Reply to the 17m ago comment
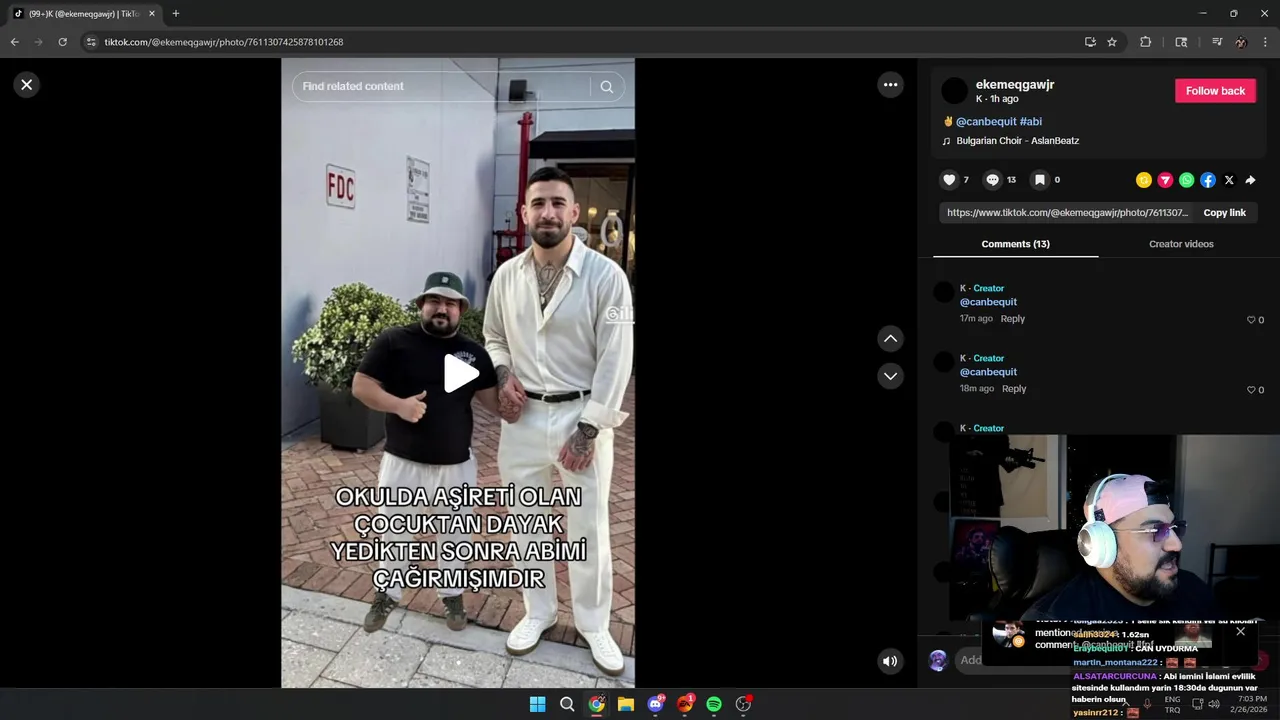Viewport: 1280px width, 720px height. 1013,319
